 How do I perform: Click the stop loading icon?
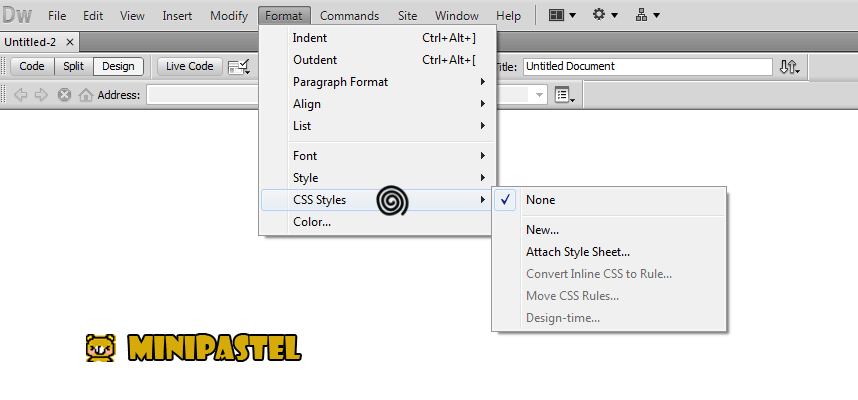[x=65, y=95]
